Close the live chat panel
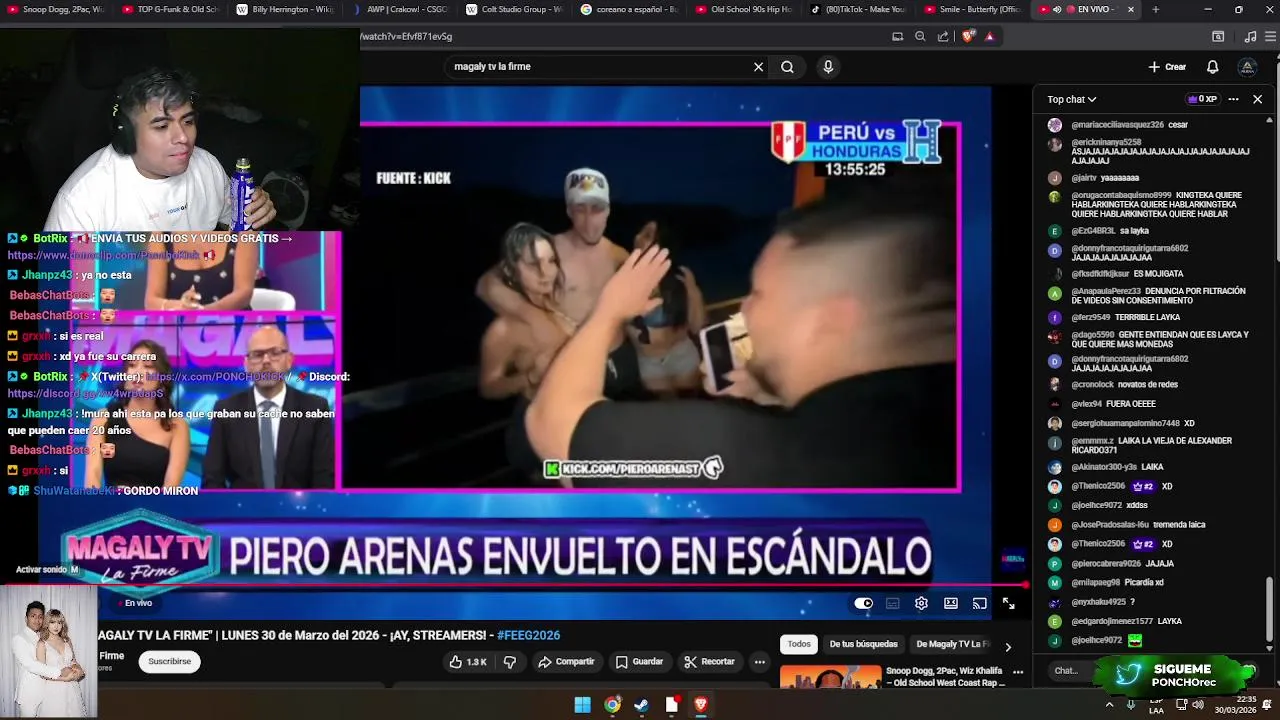This screenshot has height=720, width=1280. tap(1258, 99)
